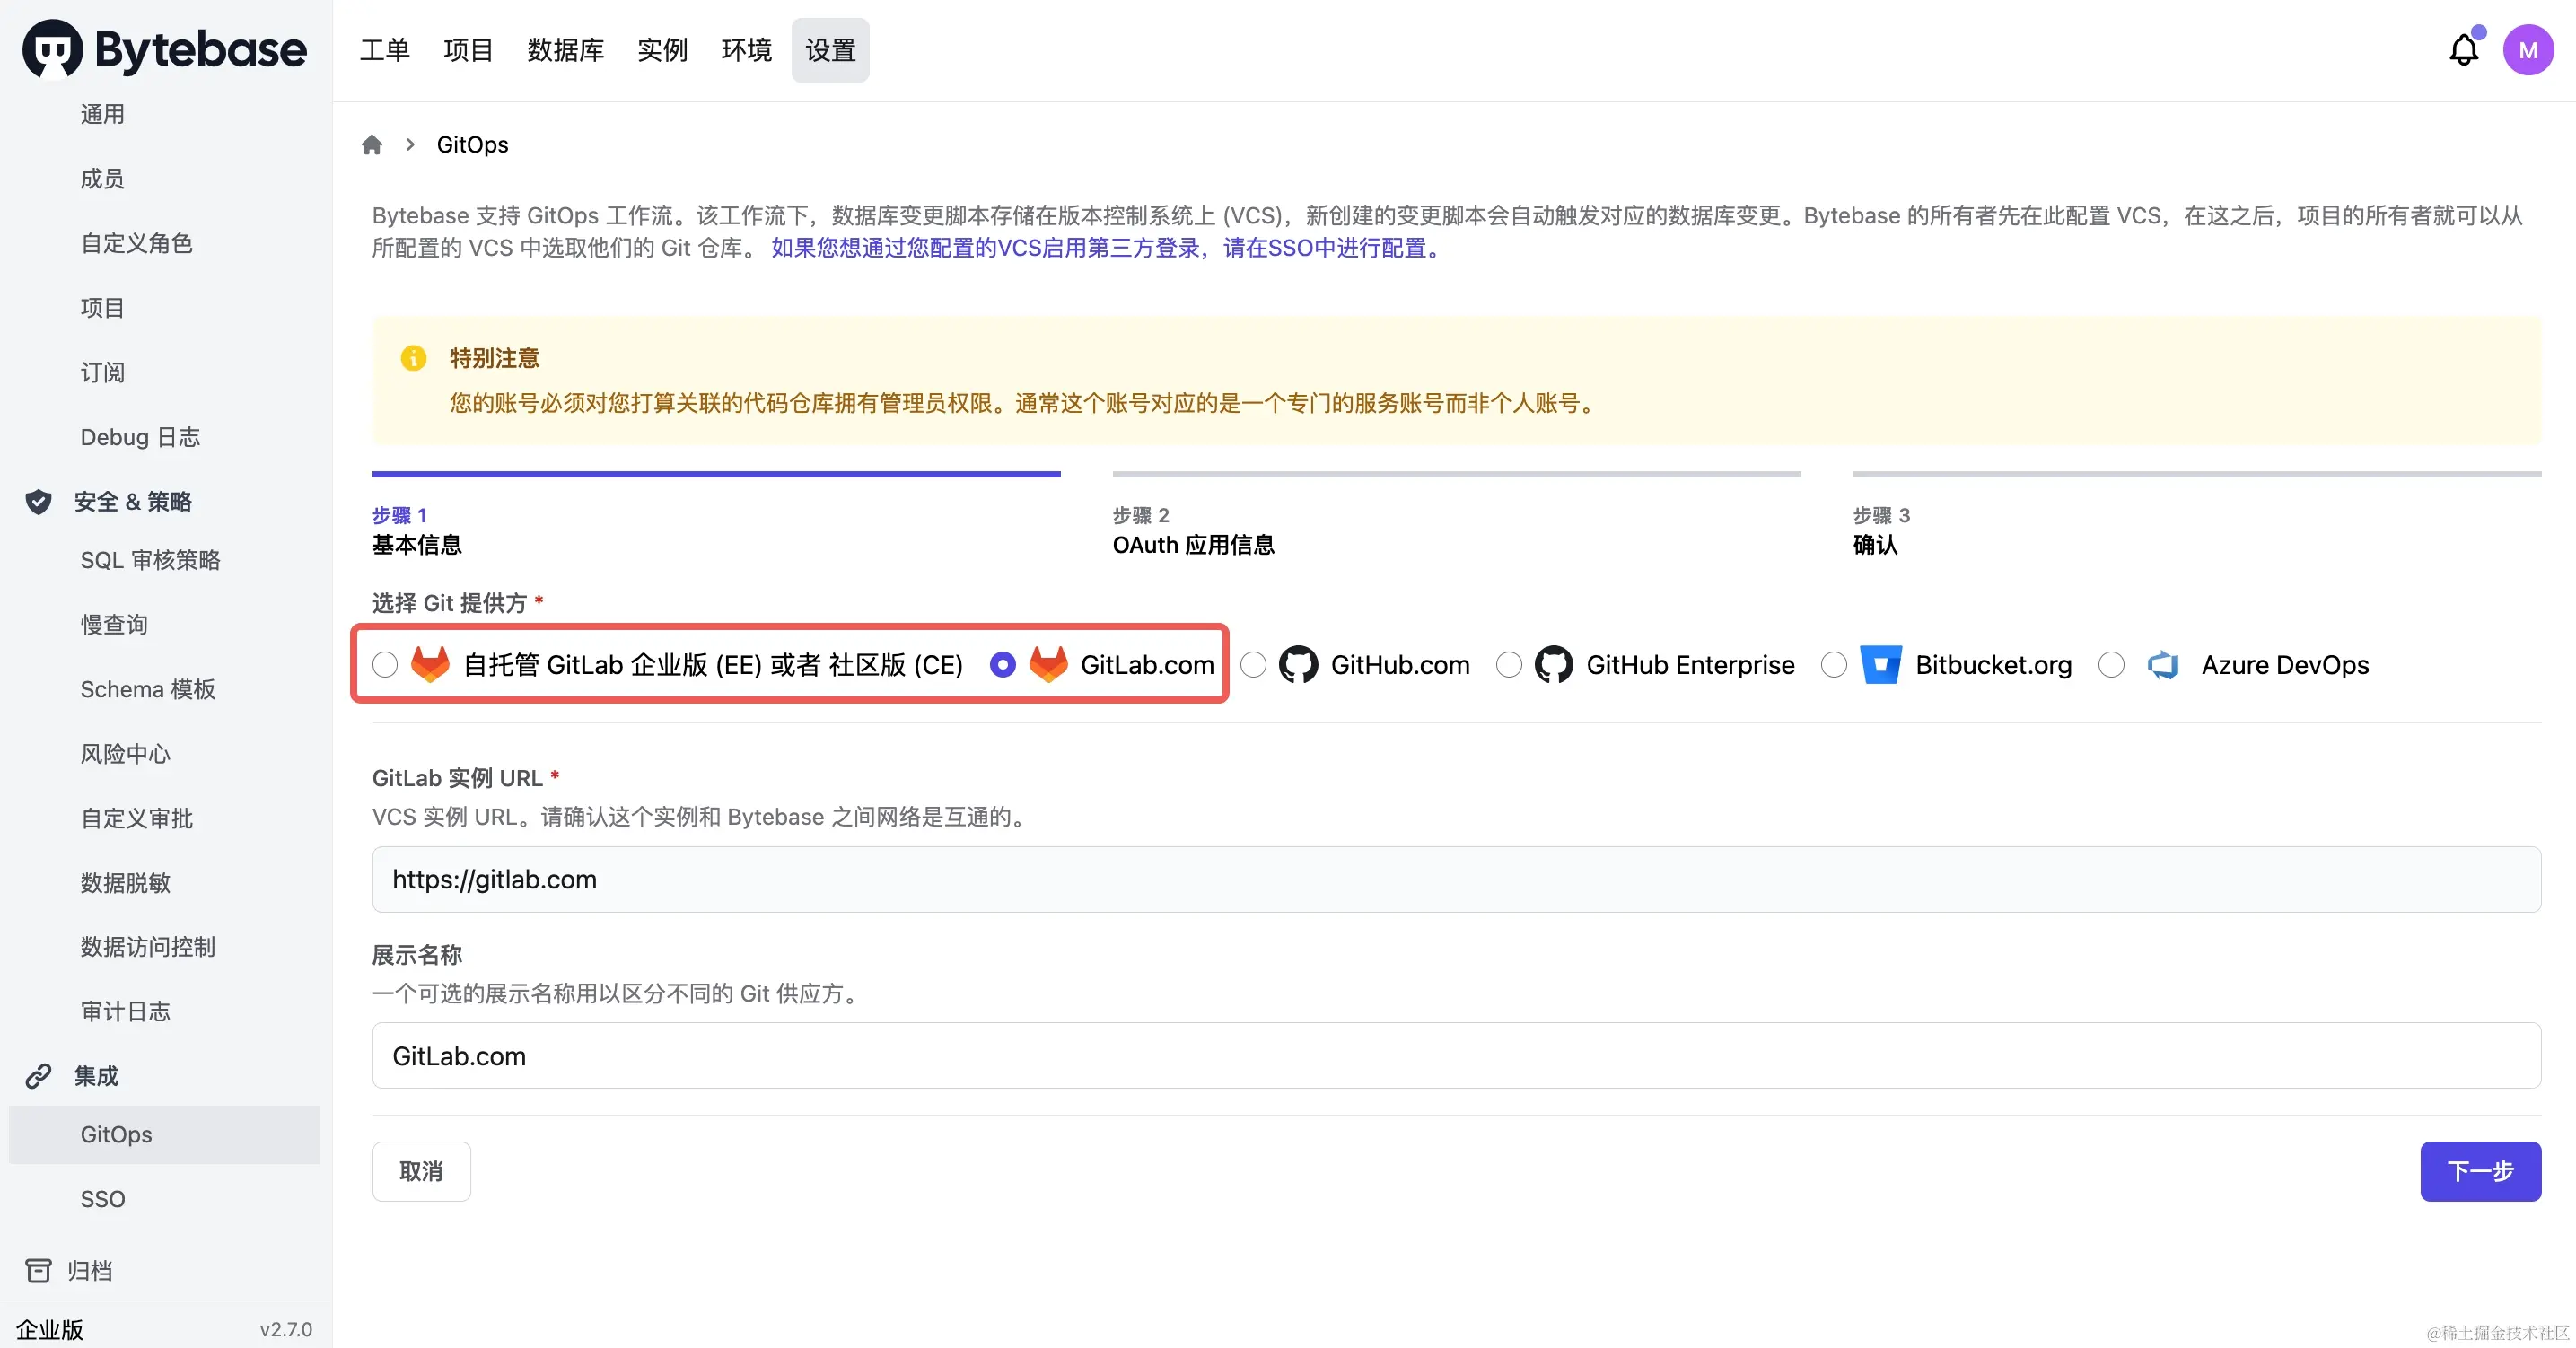Click the home breadcrumb icon
The image size is (2576, 1348).
coord(373,144)
